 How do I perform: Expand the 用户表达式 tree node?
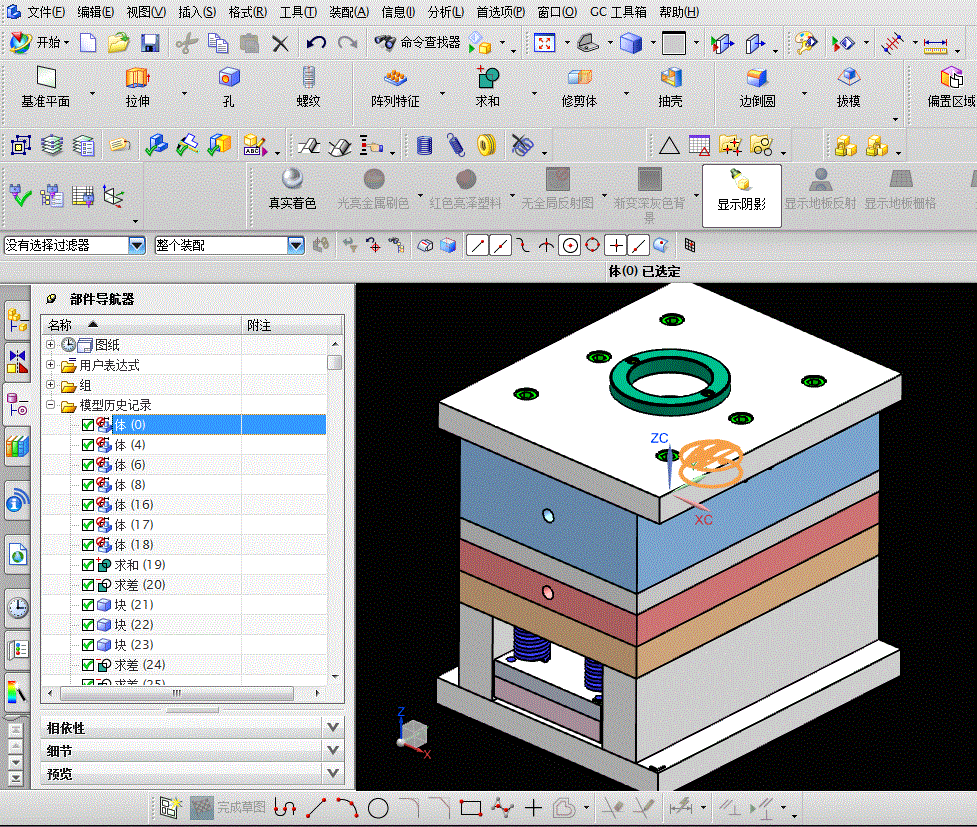pos(51,365)
